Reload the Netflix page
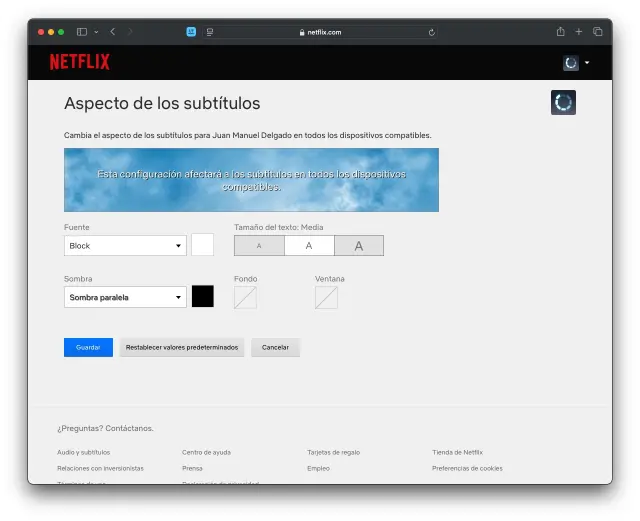Viewport: 640px width, 521px height. tap(431, 32)
